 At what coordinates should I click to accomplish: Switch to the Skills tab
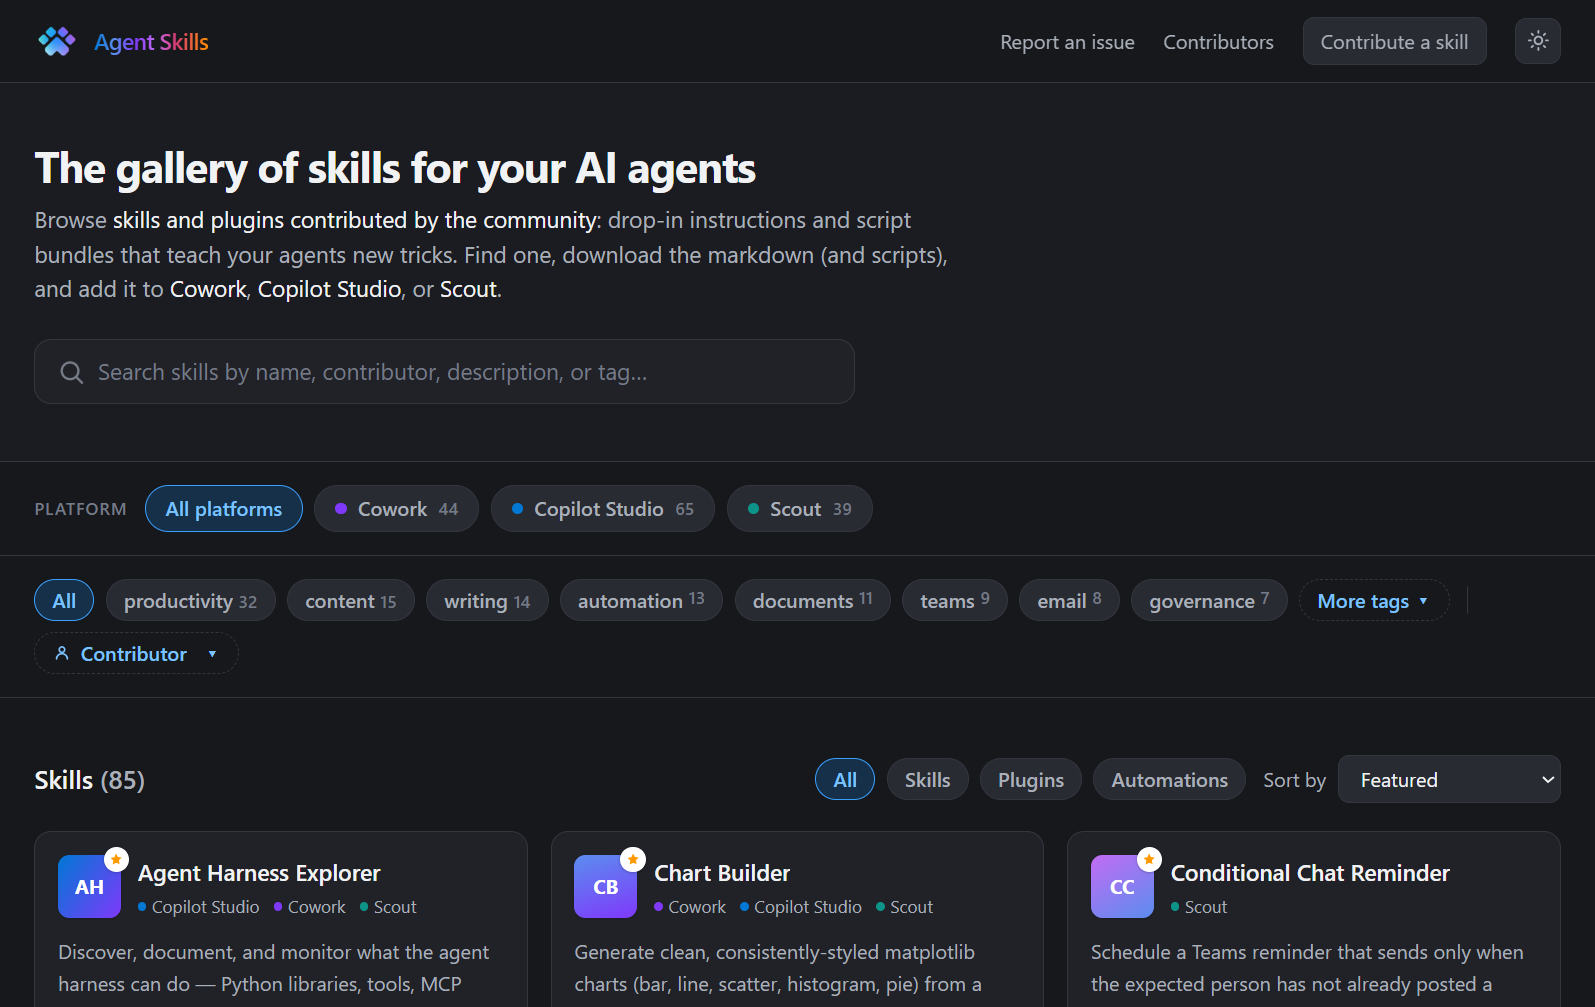[927, 780]
